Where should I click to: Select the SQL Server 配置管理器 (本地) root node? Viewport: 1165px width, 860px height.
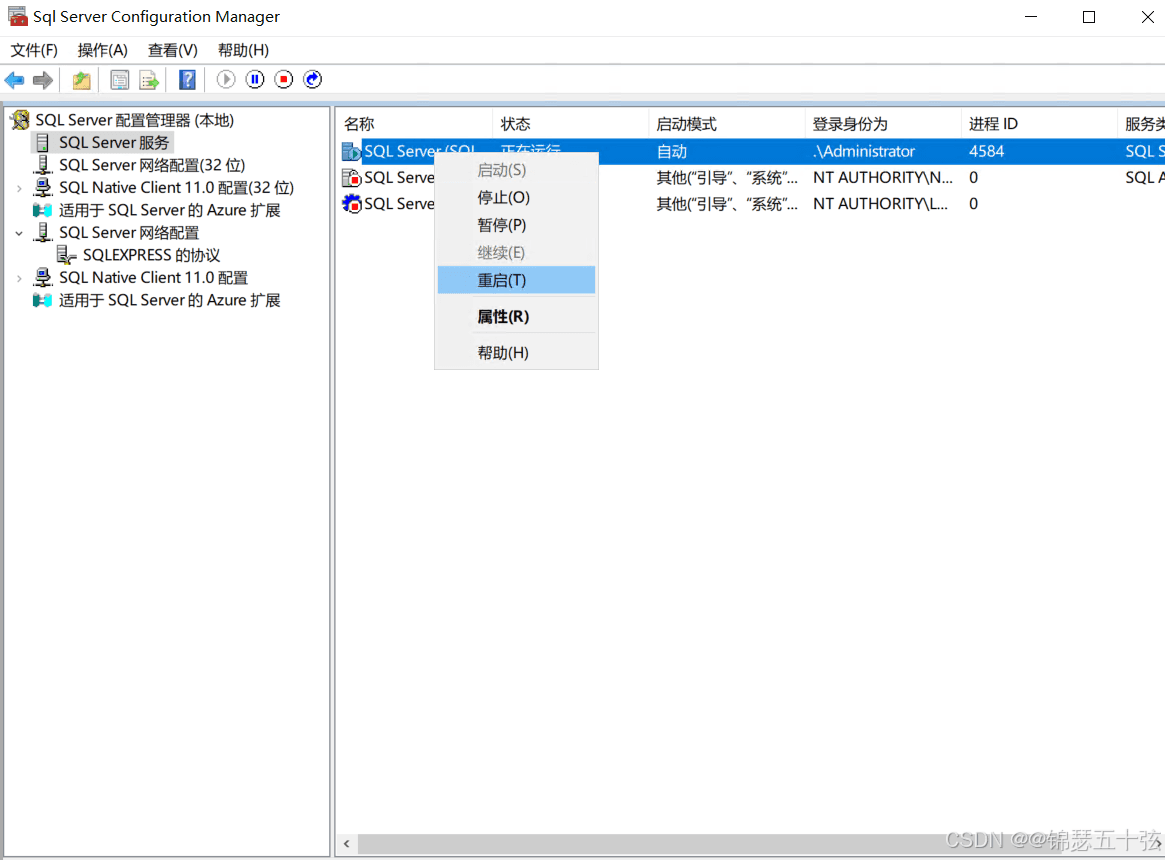pos(134,120)
